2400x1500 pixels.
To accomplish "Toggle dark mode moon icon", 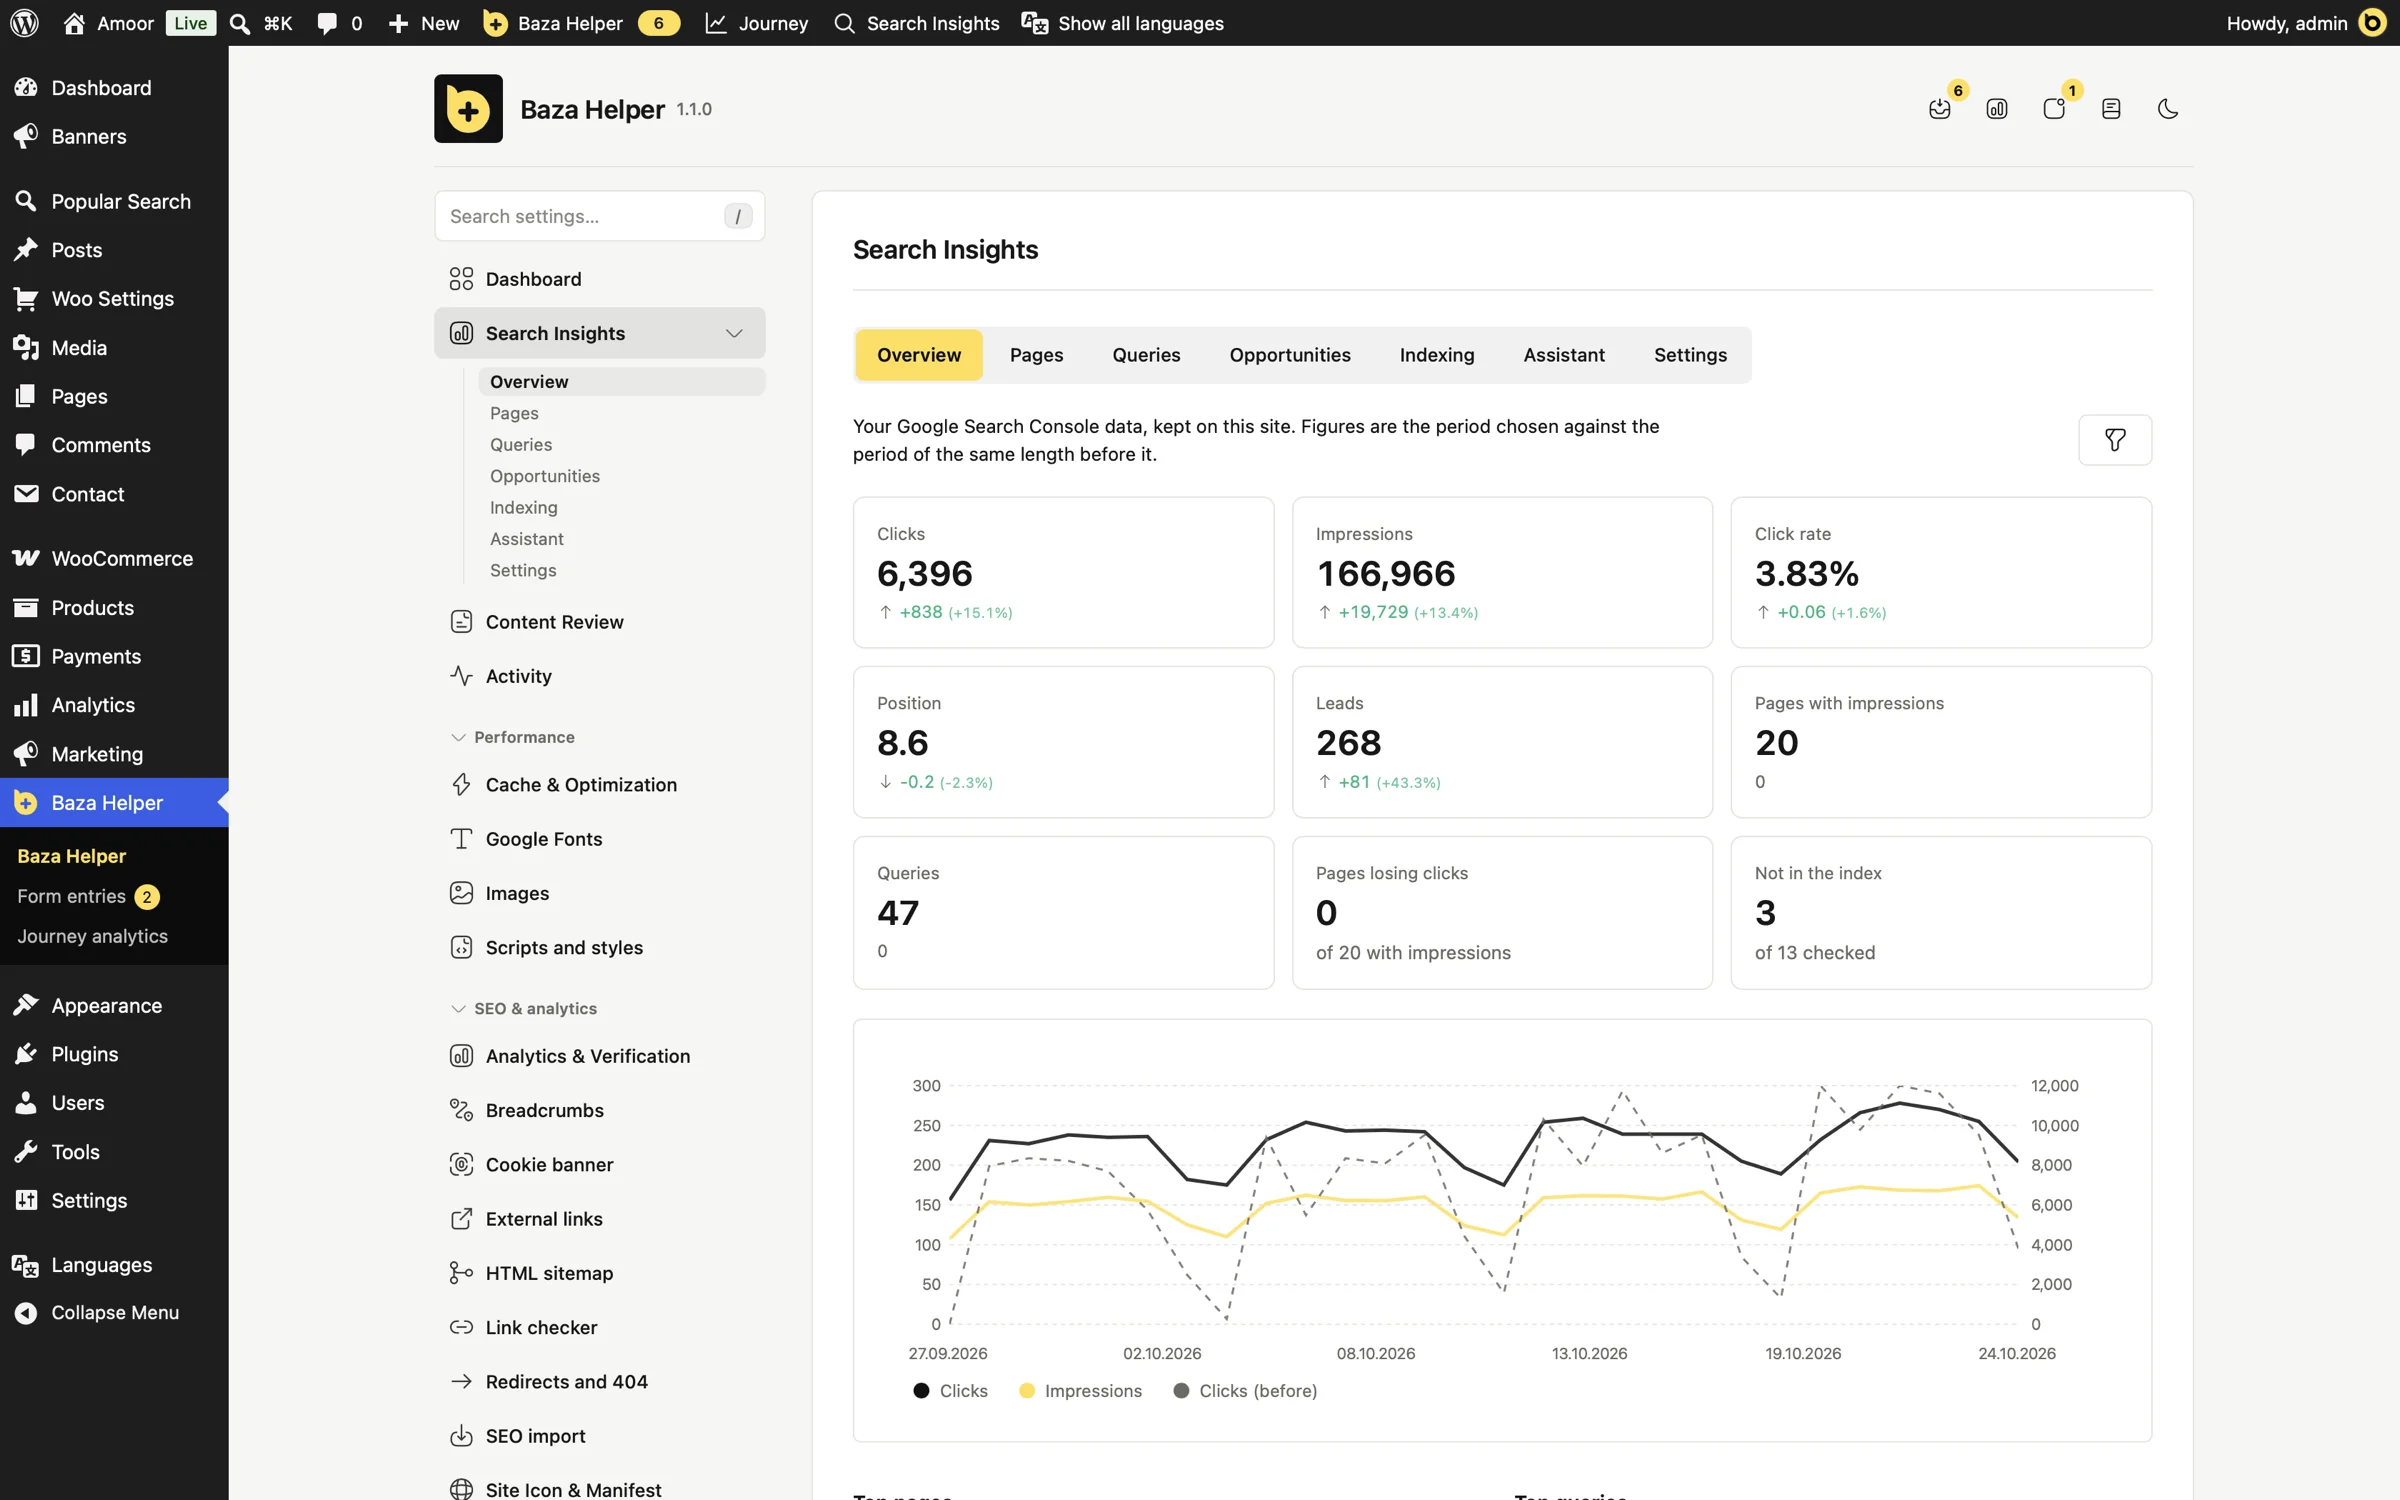I will tap(2167, 108).
